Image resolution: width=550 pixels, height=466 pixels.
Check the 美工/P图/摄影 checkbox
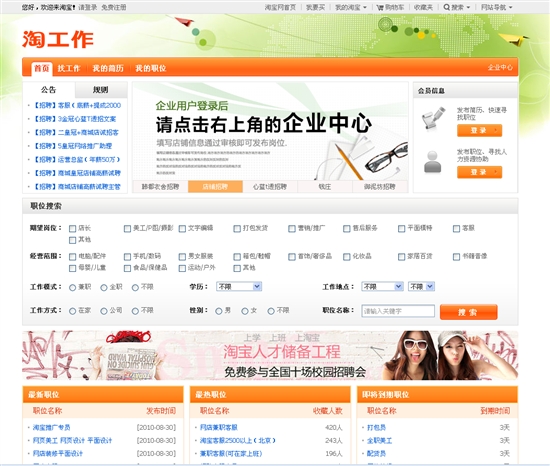(x=127, y=229)
